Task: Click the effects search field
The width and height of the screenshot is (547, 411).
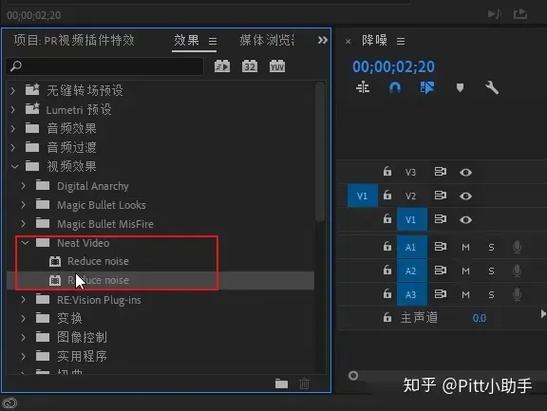Action: pos(105,66)
